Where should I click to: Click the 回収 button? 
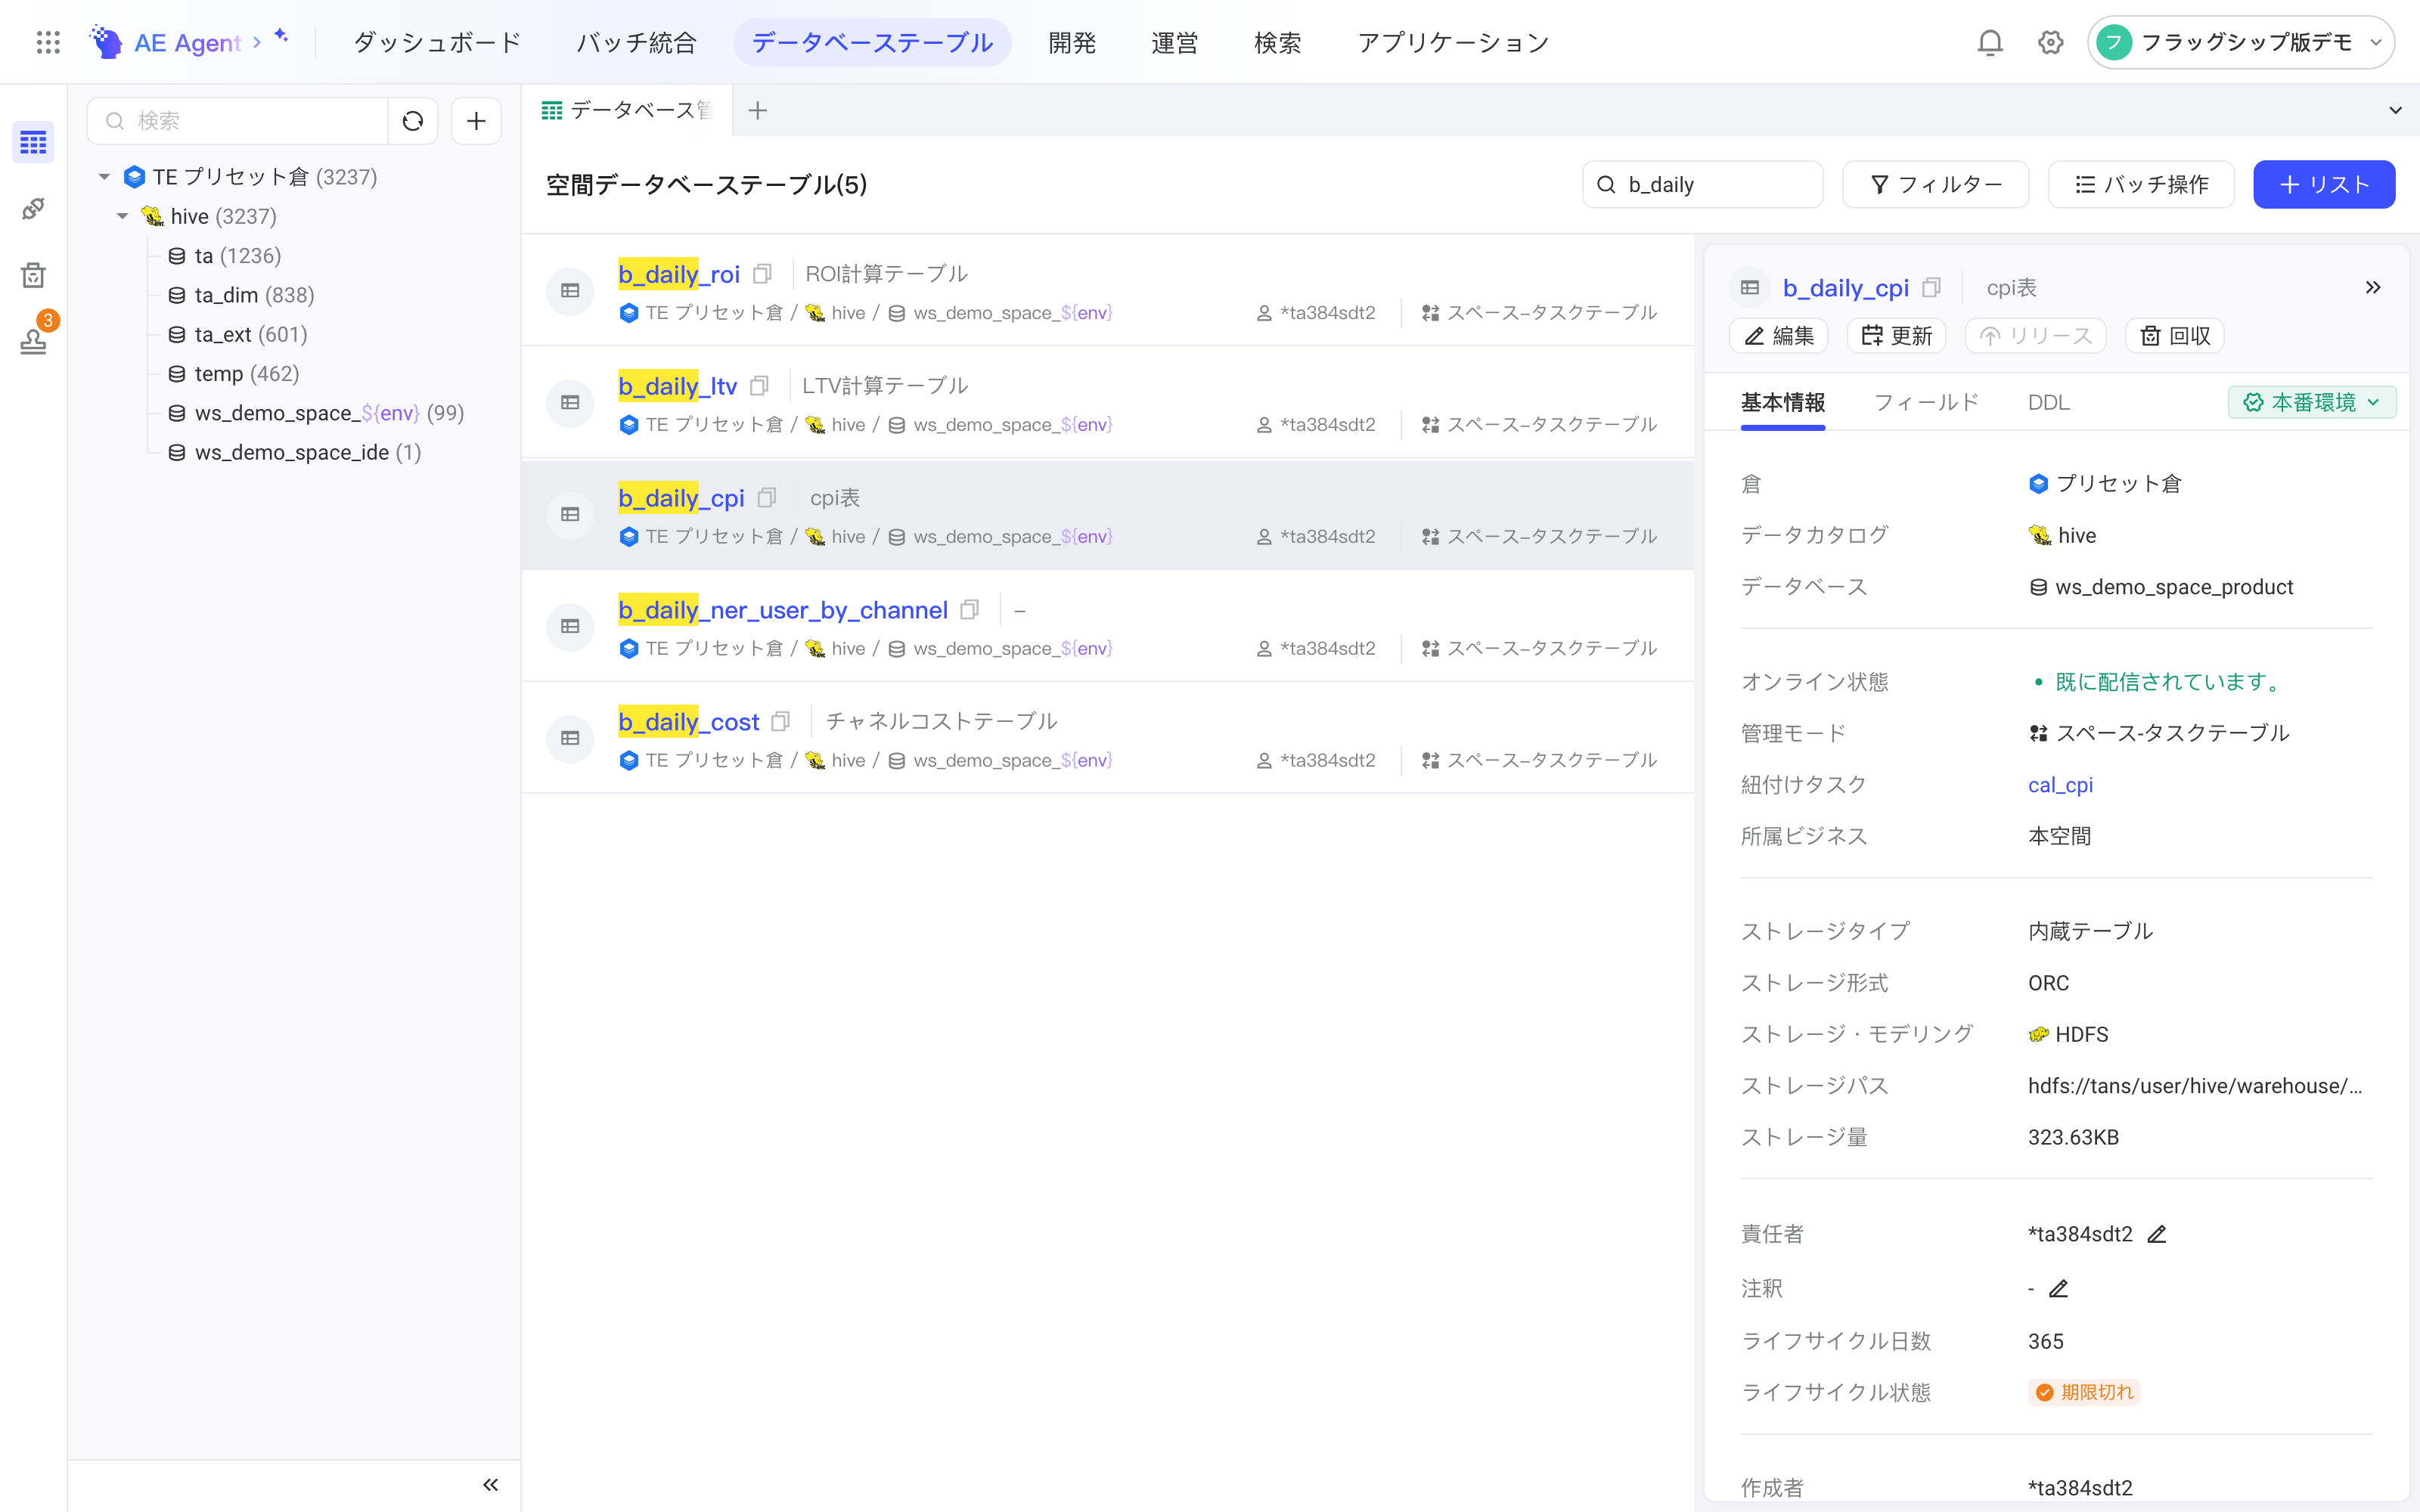click(2174, 336)
